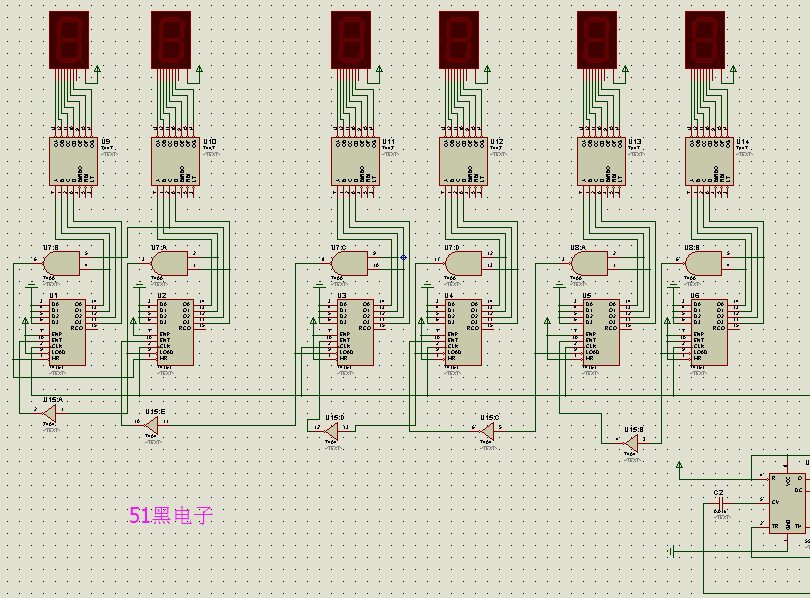Select the U7:B AND gate symbol

click(x=62, y=262)
